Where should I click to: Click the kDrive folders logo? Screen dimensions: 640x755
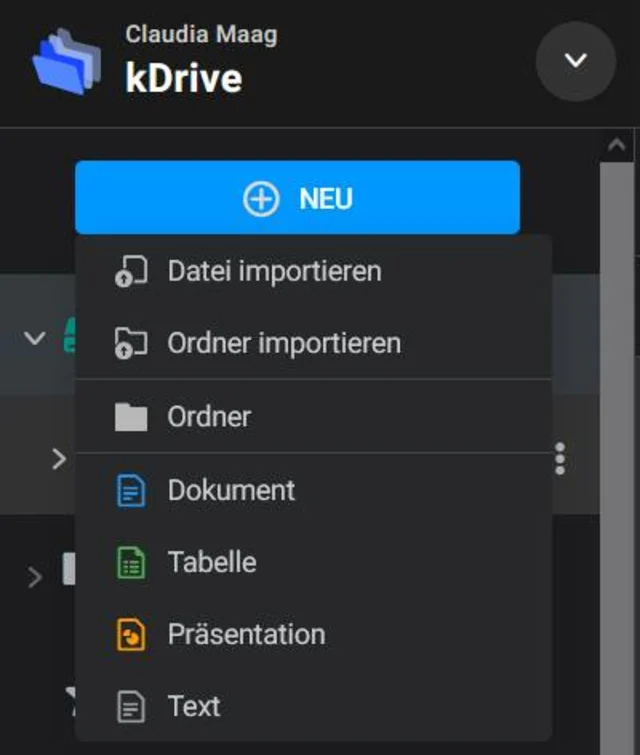pyautogui.click(x=66, y=62)
